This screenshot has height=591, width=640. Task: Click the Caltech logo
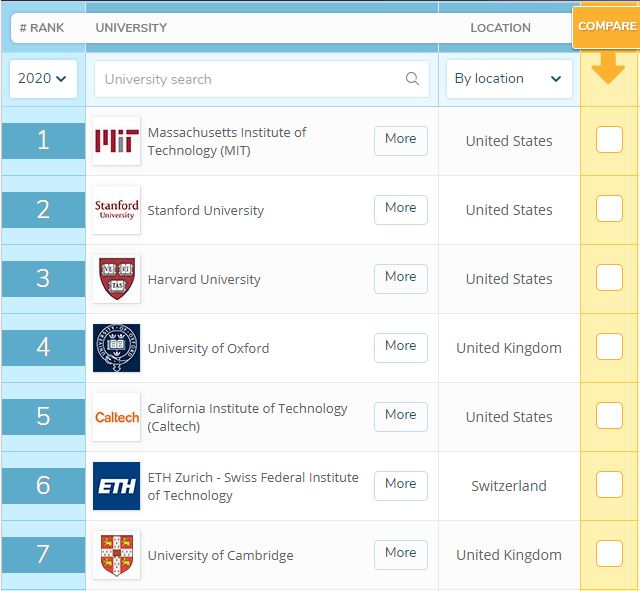[x=116, y=417]
